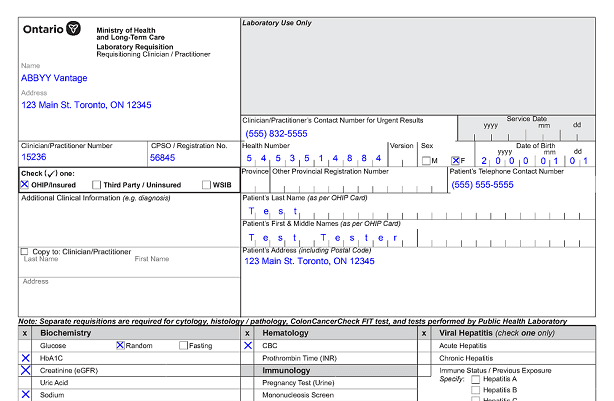The height and width of the screenshot is (401, 614).
Task: Check the Hepatitis A checkbox
Action: pyautogui.click(x=475, y=379)
